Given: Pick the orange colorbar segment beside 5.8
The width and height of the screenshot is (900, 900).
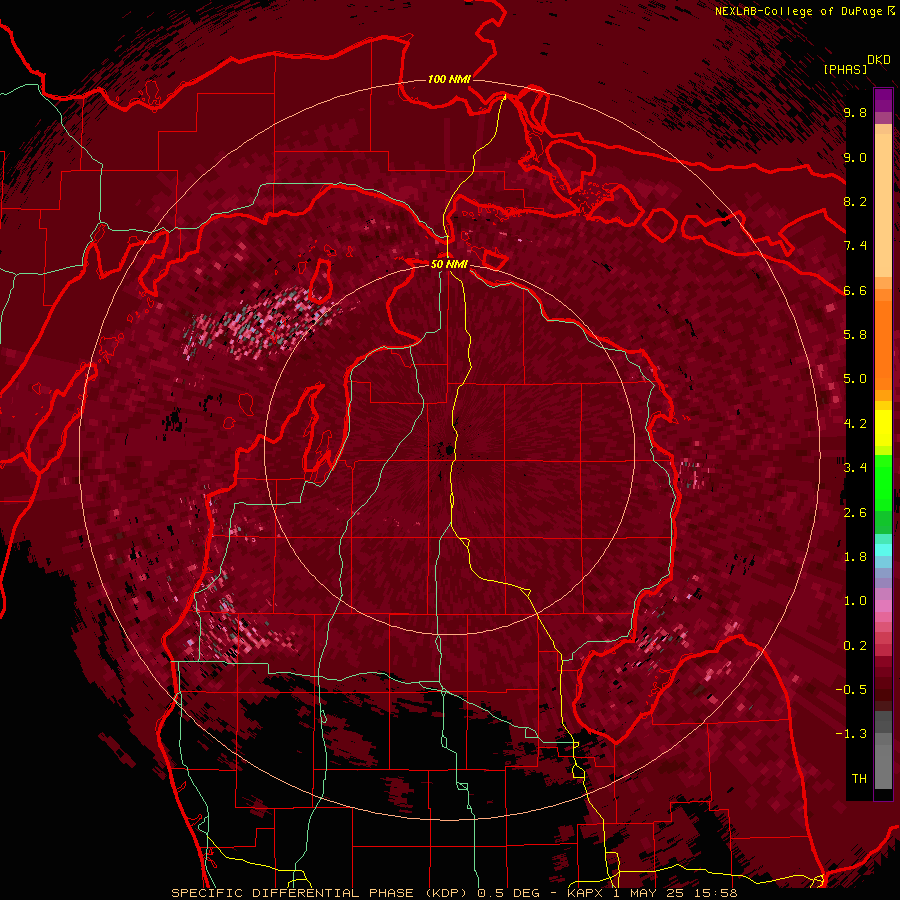Looking at the screenshot, I should [x=883, y=343].
